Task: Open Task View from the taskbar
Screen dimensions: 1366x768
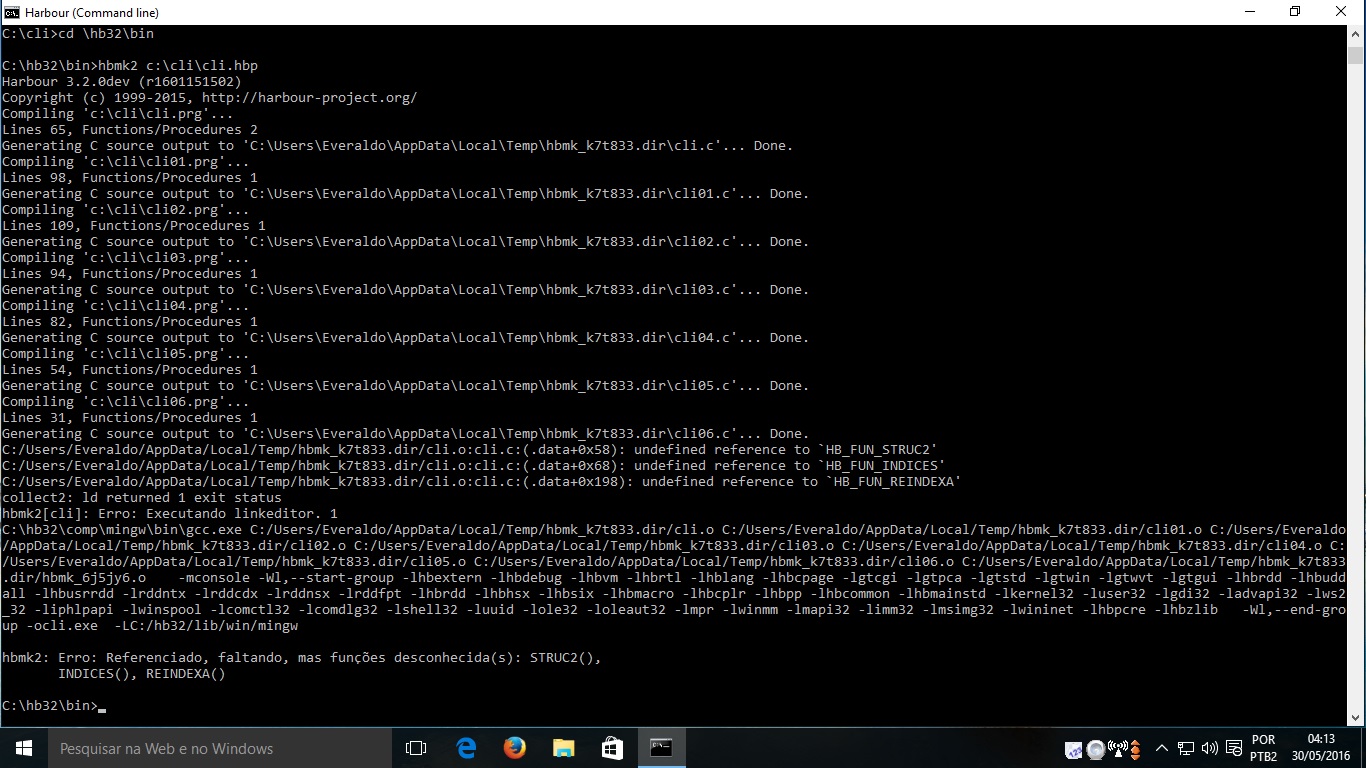Action: coord(416,748)
